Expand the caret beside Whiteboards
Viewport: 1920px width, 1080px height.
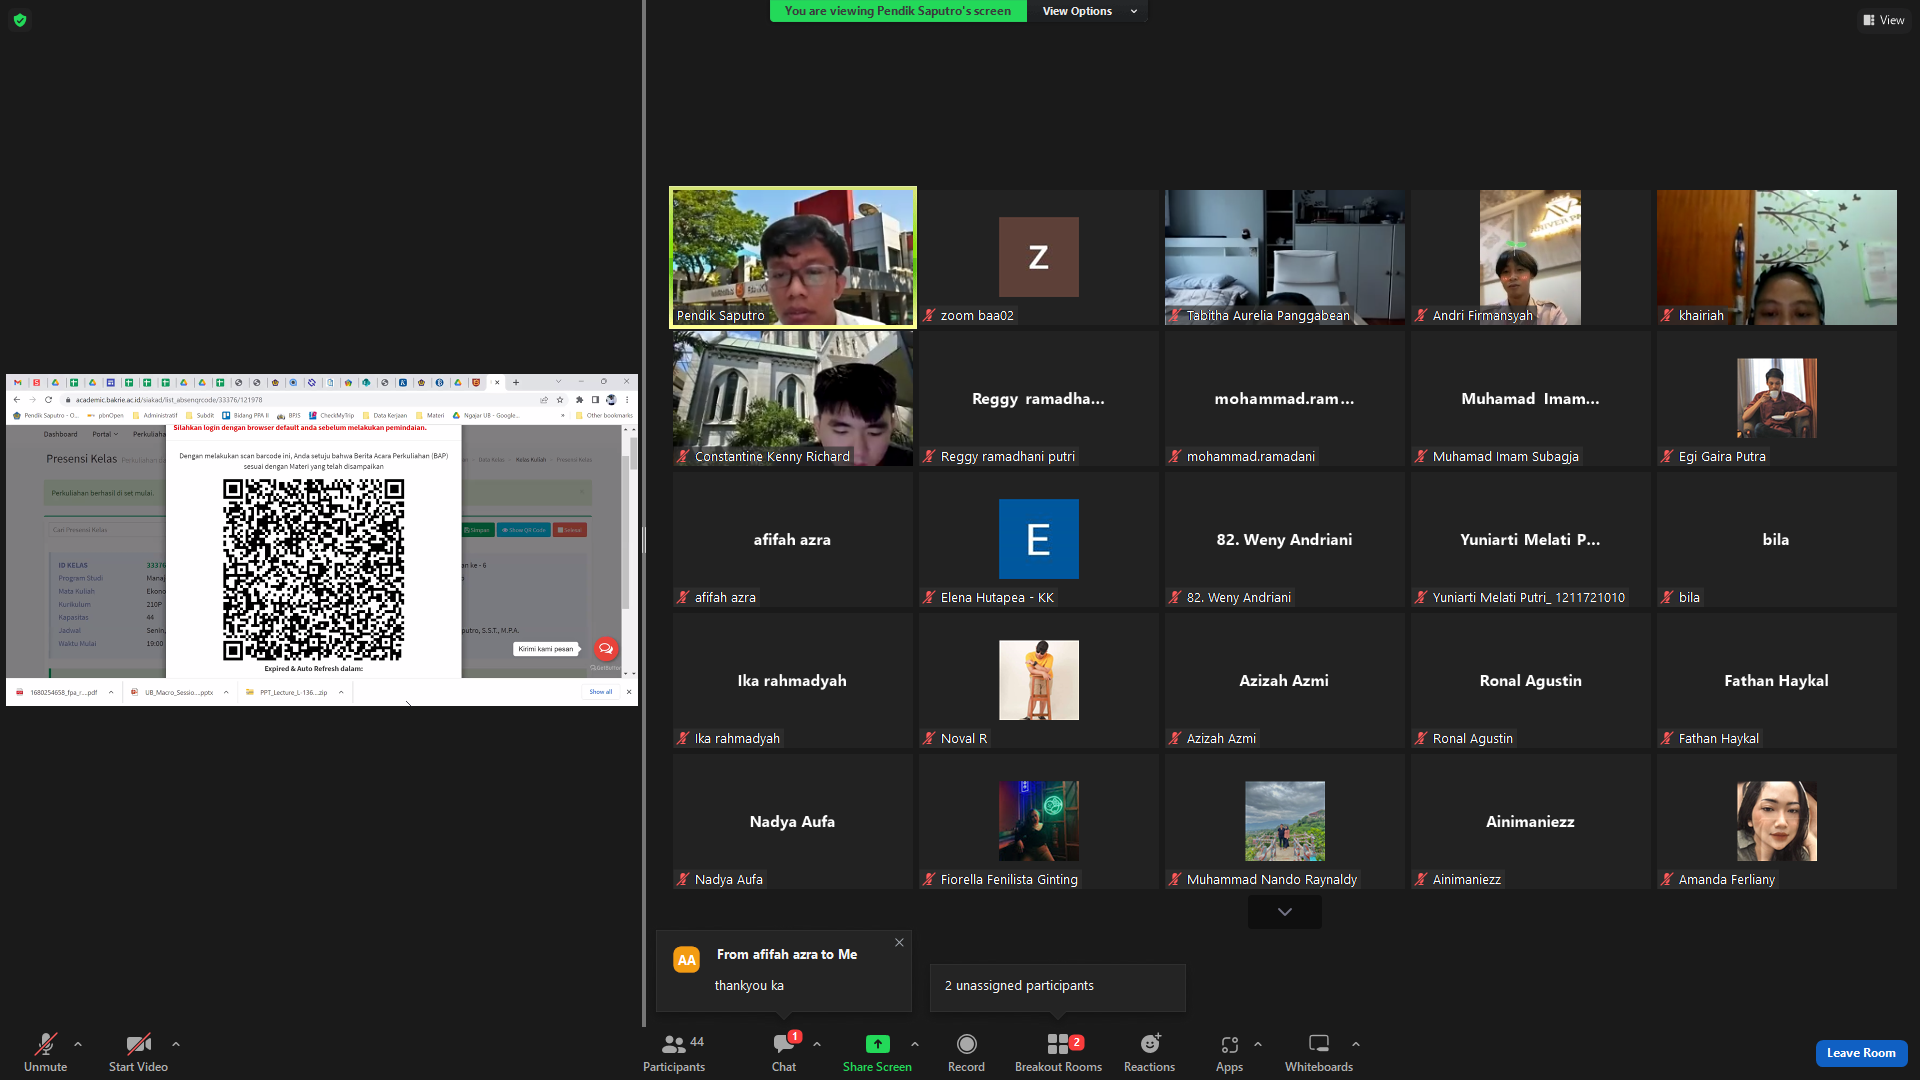pos(1356,1044)
